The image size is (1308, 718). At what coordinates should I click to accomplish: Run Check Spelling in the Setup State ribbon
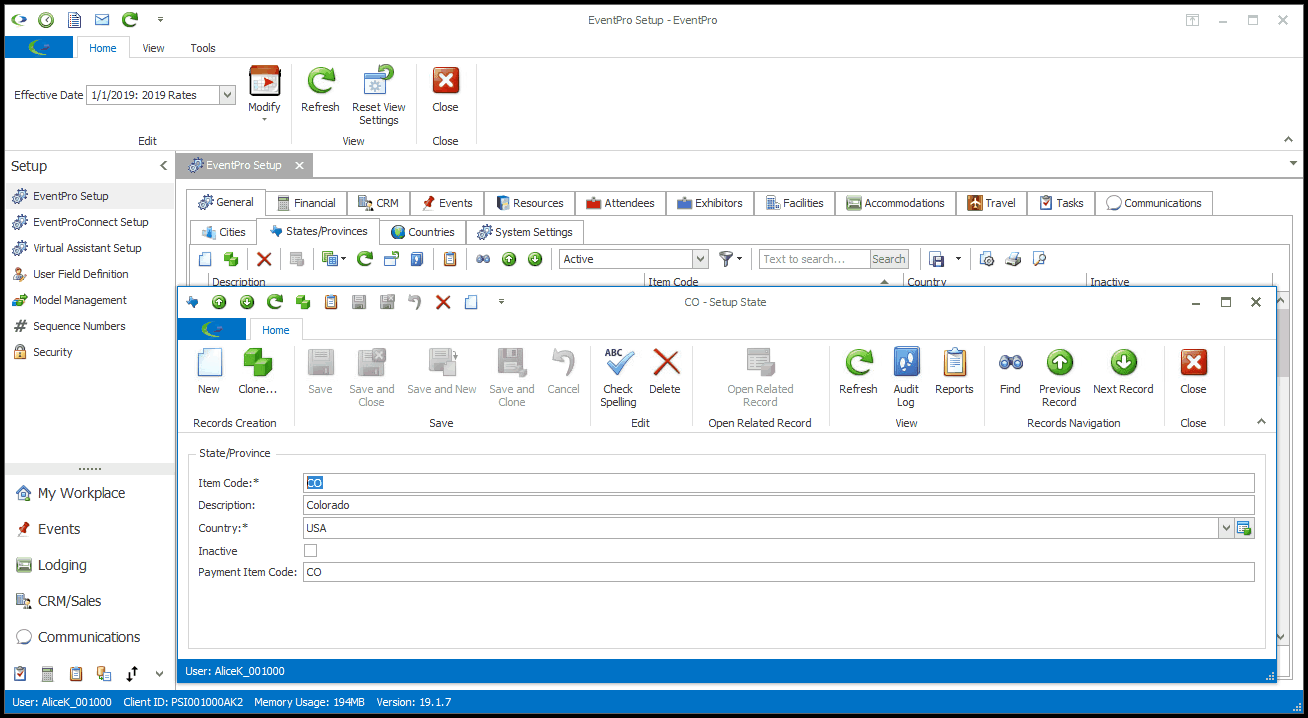click(x=618, y=377)
